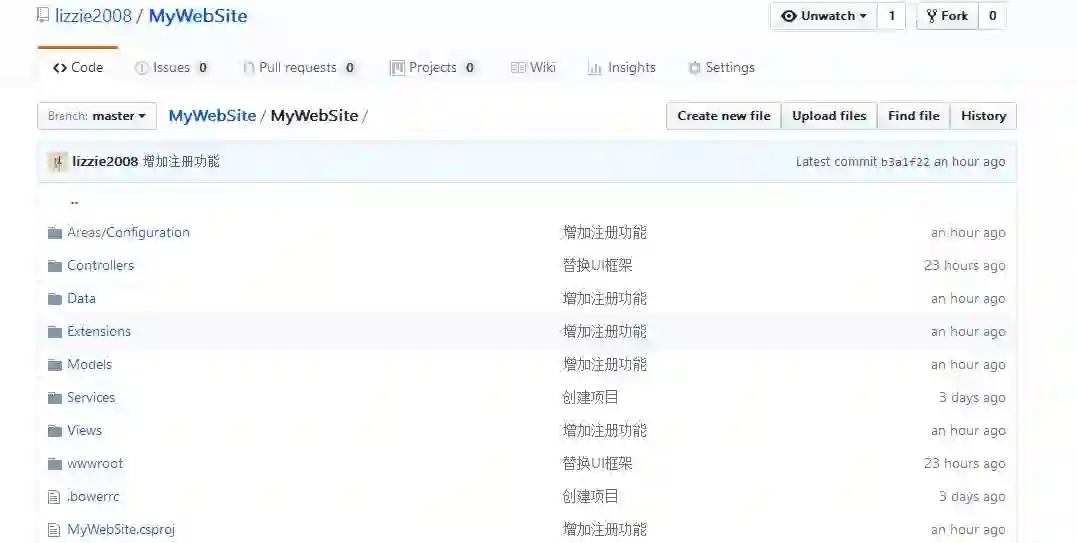
Task: Click folder icon next to Models
Action: [55, 365]
